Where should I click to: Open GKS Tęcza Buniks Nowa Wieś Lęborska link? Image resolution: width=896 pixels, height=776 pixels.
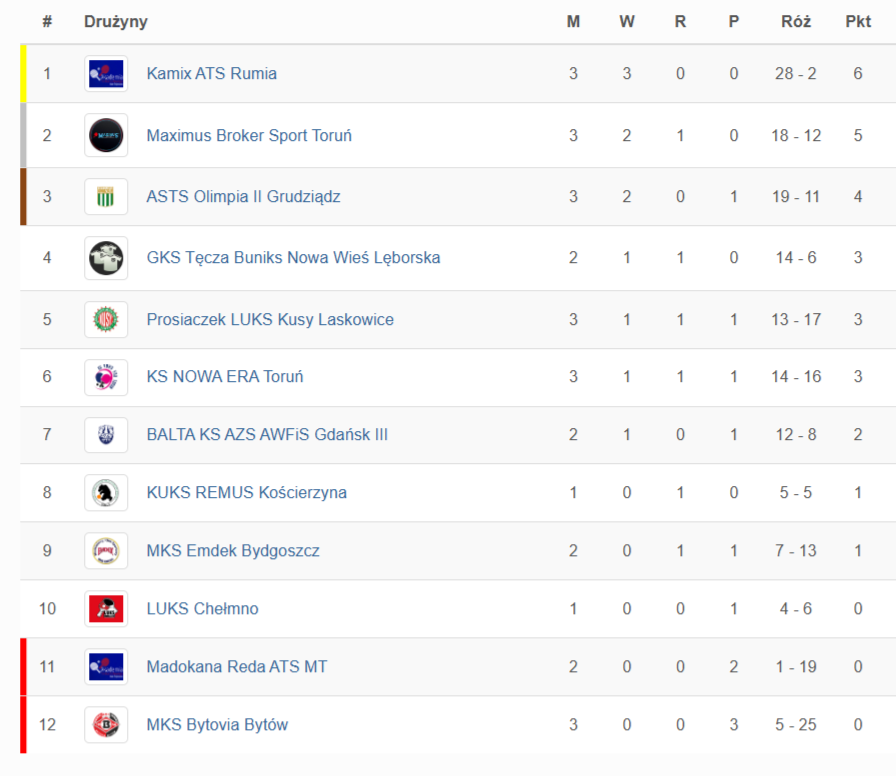(x=293, y=258)
